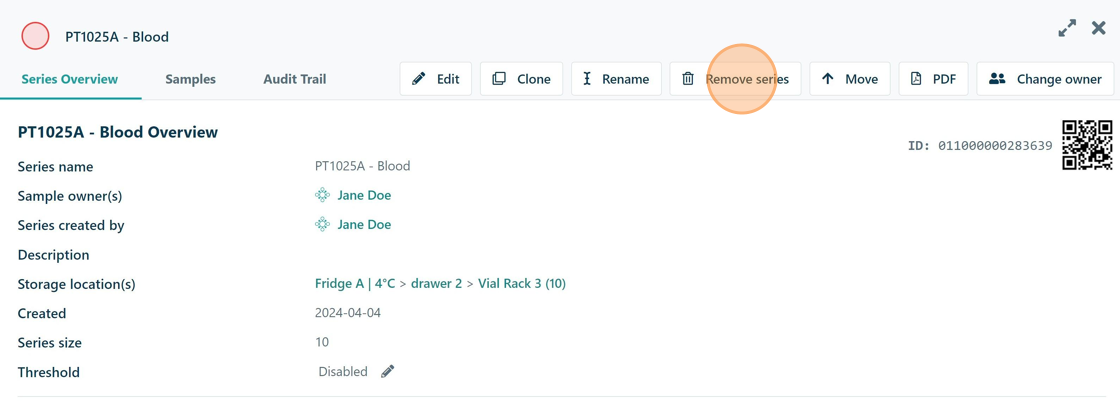Export series as PDF
Image resolution: width=1120 pixels, height=405 pixels.
pyautogui.click(x=933, y=79)
